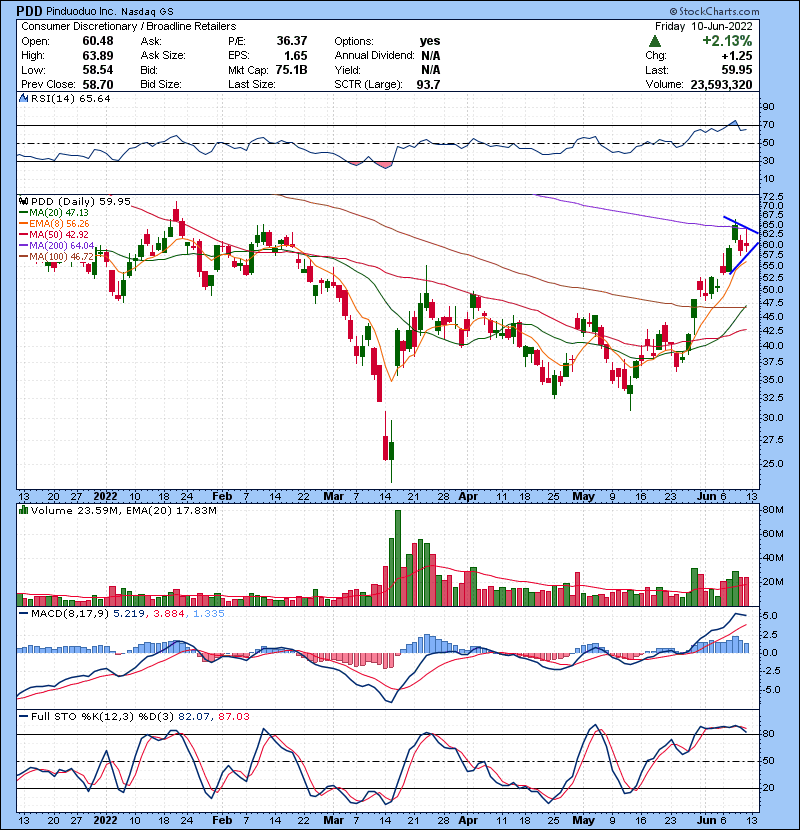Click the High value 63.89

pos(97,56)
